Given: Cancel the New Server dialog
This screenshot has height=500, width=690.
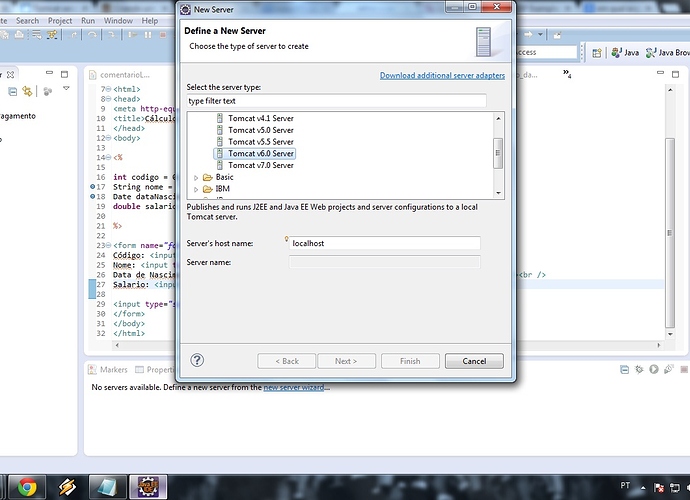Looking at the screenshot, I should (x=474, y=361).
